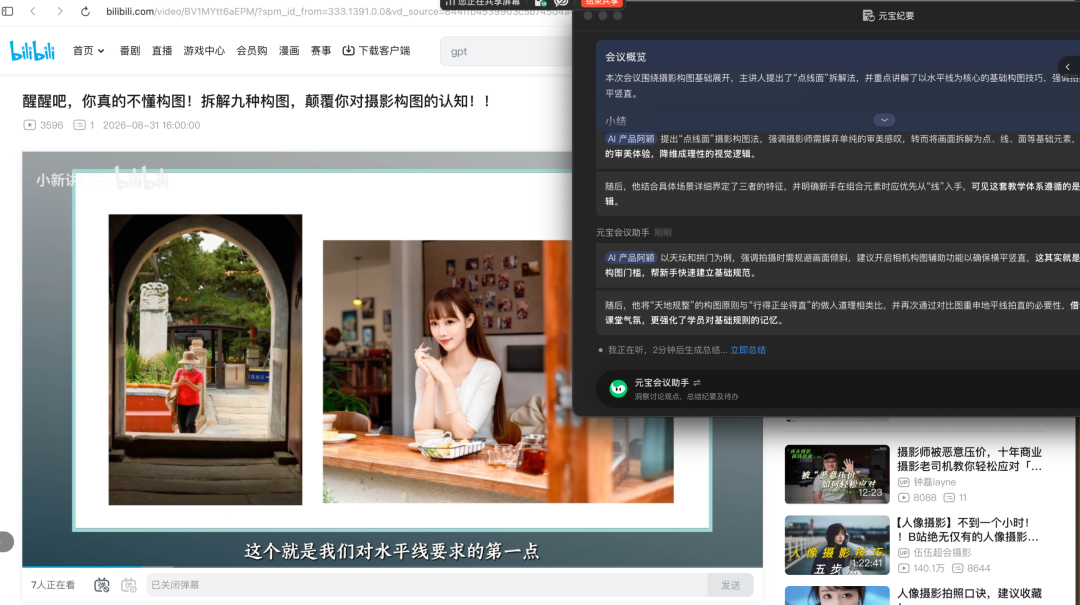Open 游戏中心 in the navigation
Viewport: 1080px width, 605px height.
pos(204,51)
